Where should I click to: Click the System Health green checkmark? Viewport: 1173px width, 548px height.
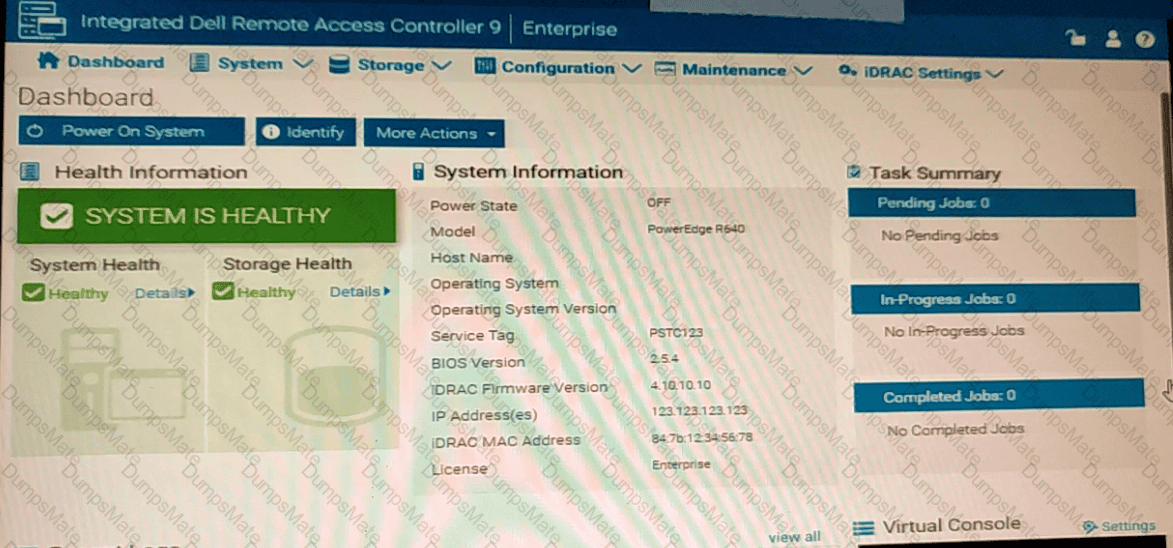pos(34,293)
